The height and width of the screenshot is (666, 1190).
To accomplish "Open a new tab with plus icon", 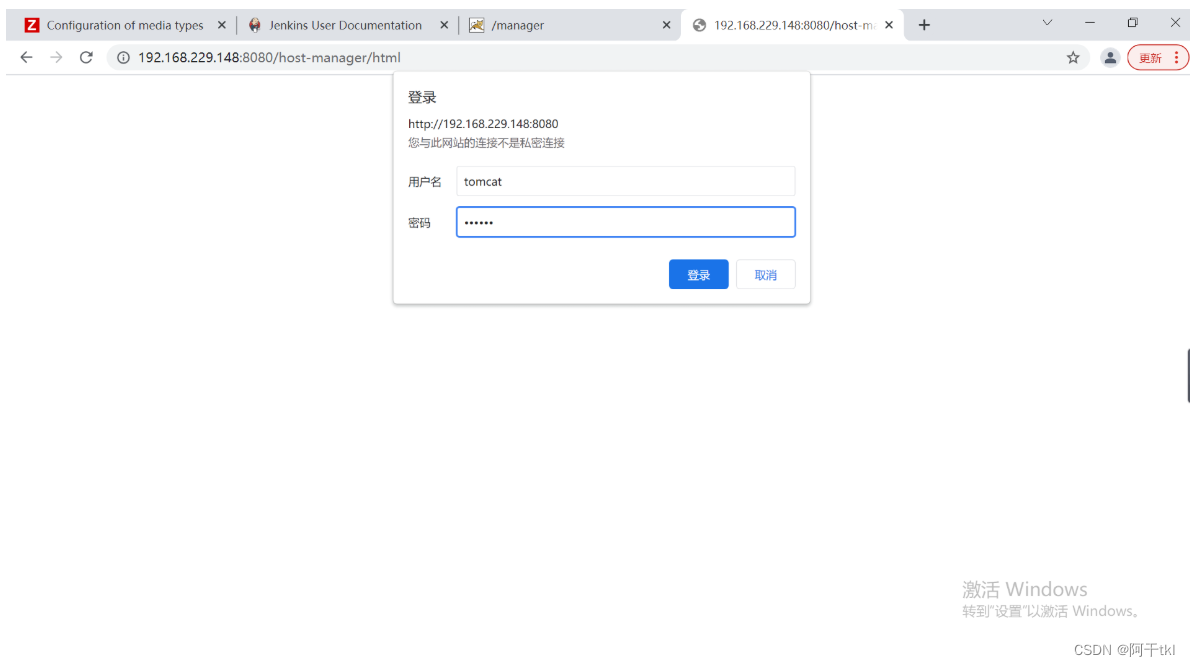I will point(924,25).
